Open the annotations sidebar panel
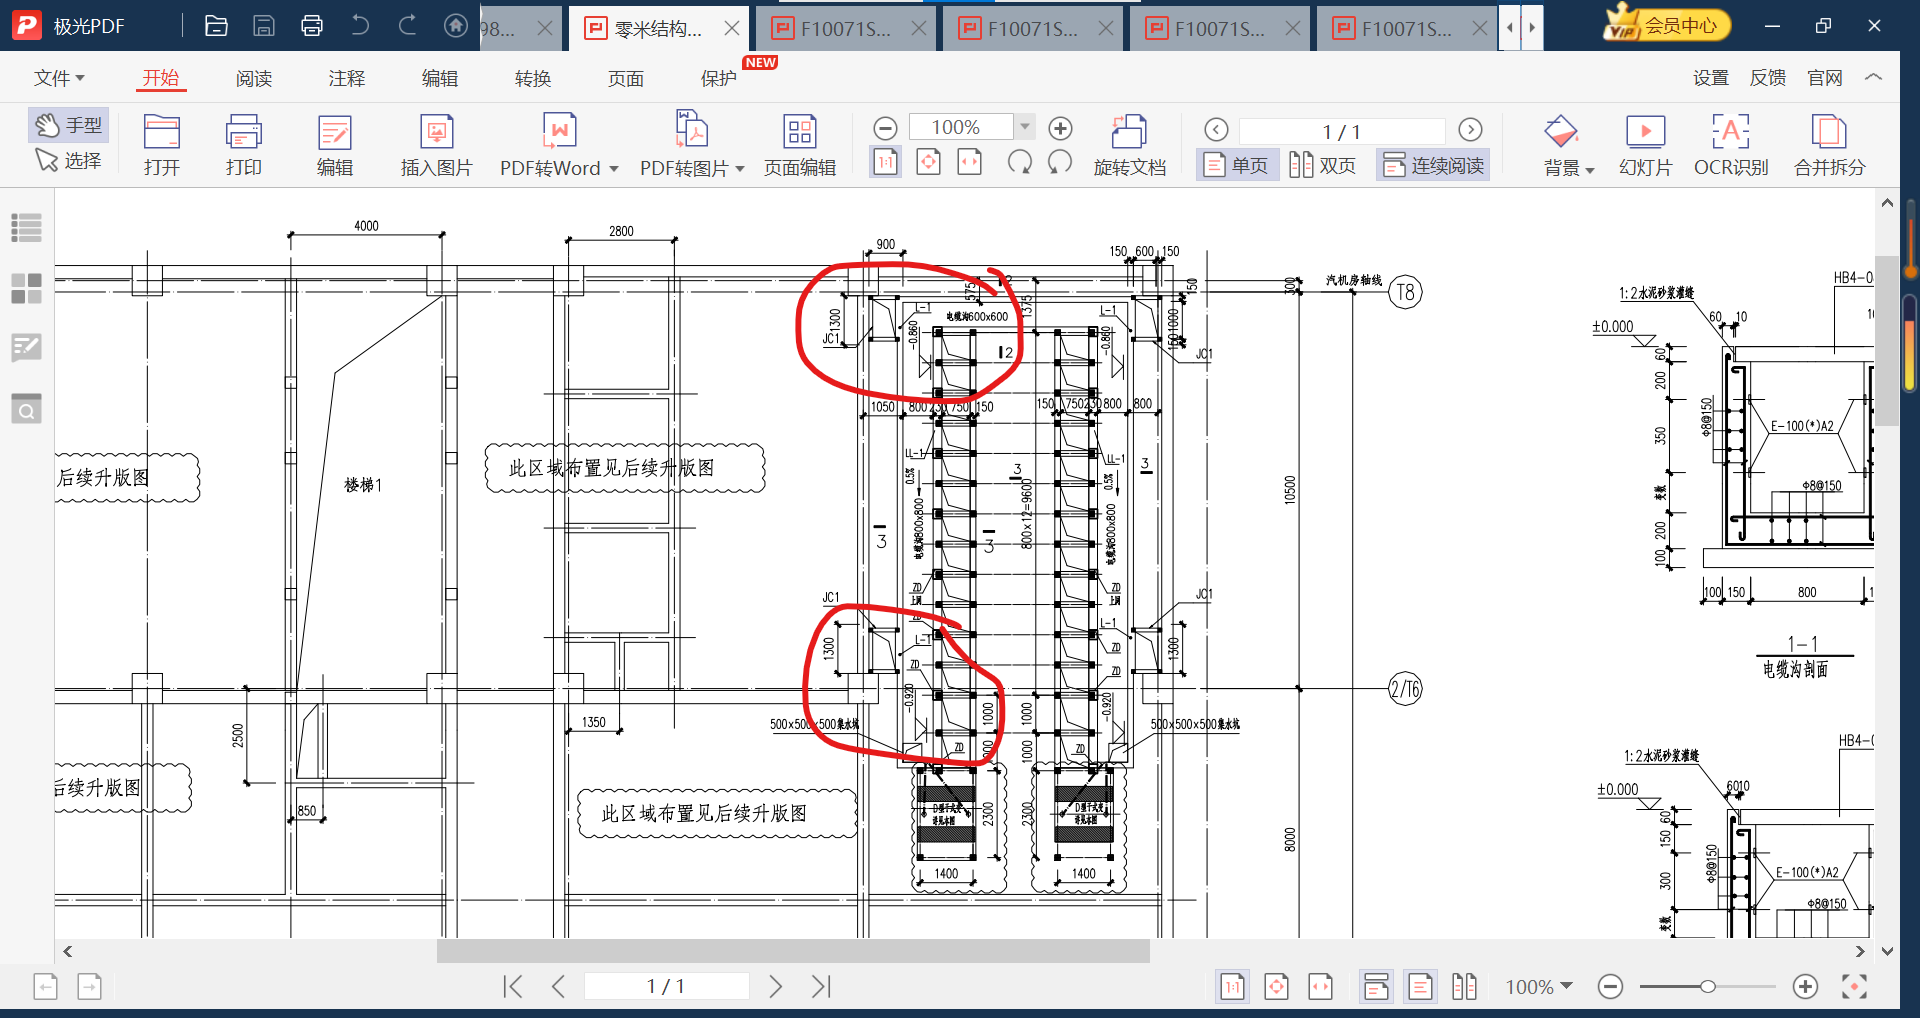 tap(27, 347)
